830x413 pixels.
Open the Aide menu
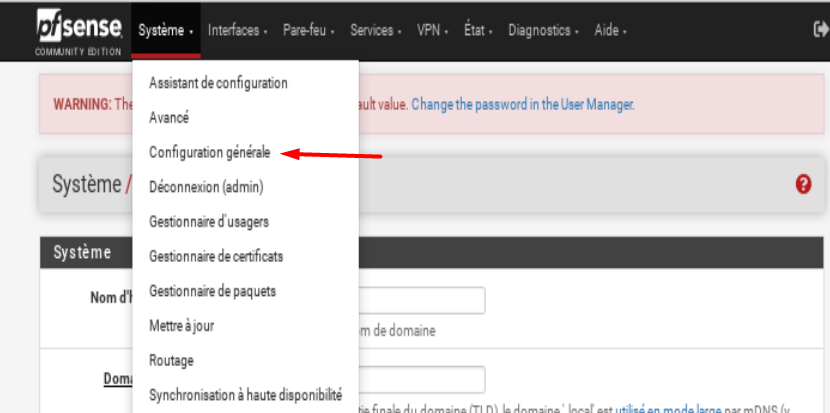tap(610, 31)
